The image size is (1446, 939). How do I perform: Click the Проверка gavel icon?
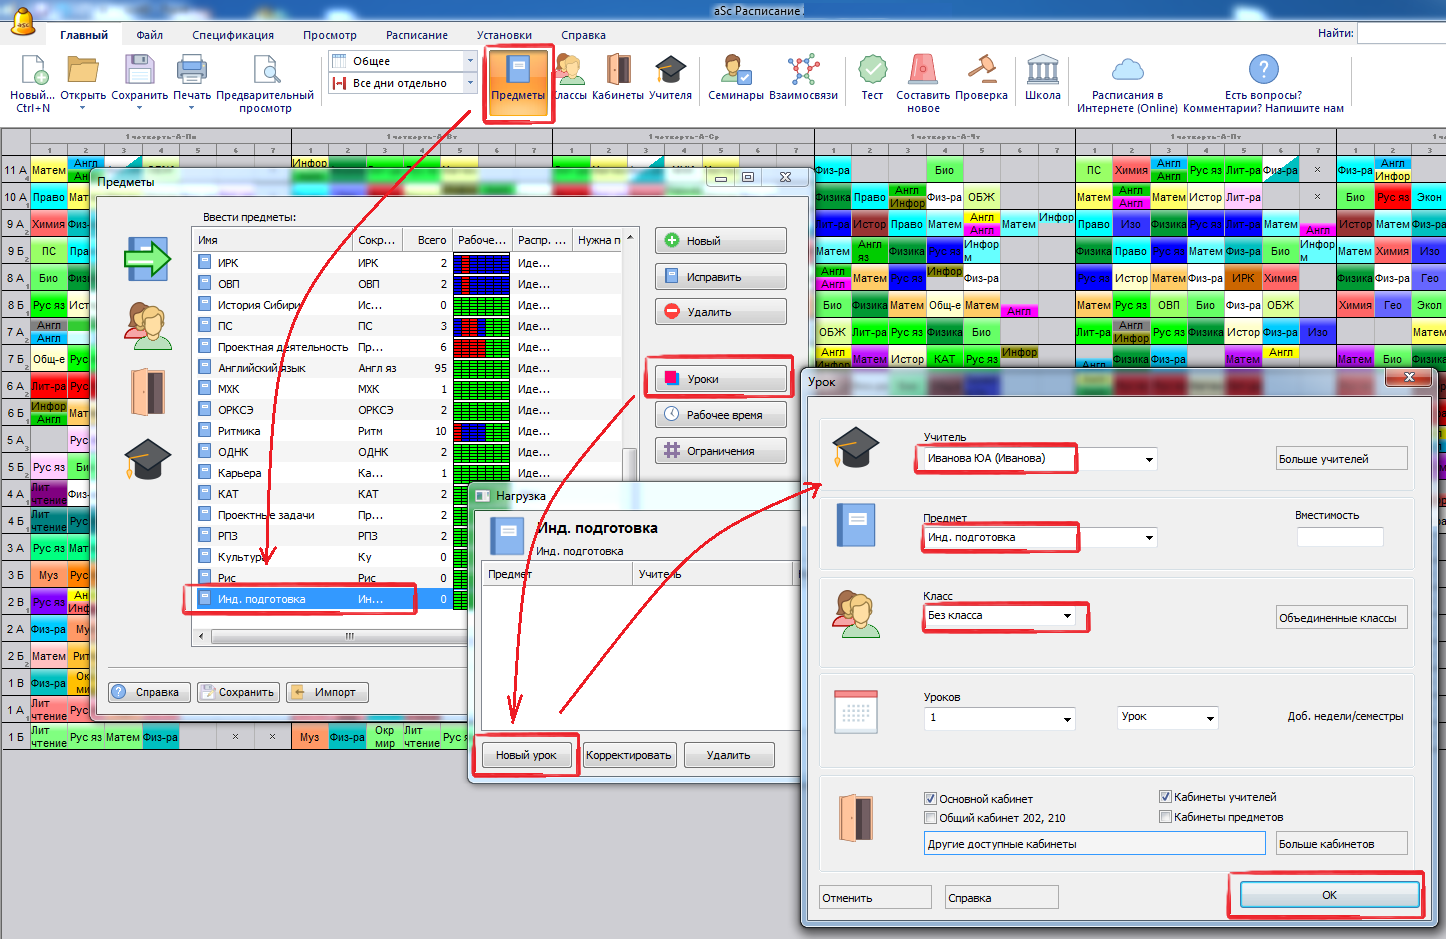(981, 77)
